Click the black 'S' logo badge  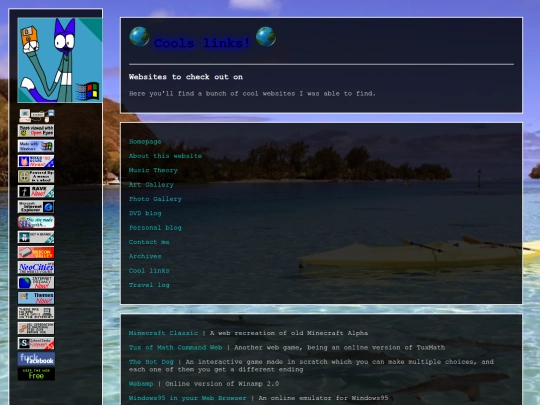point(36,343)
